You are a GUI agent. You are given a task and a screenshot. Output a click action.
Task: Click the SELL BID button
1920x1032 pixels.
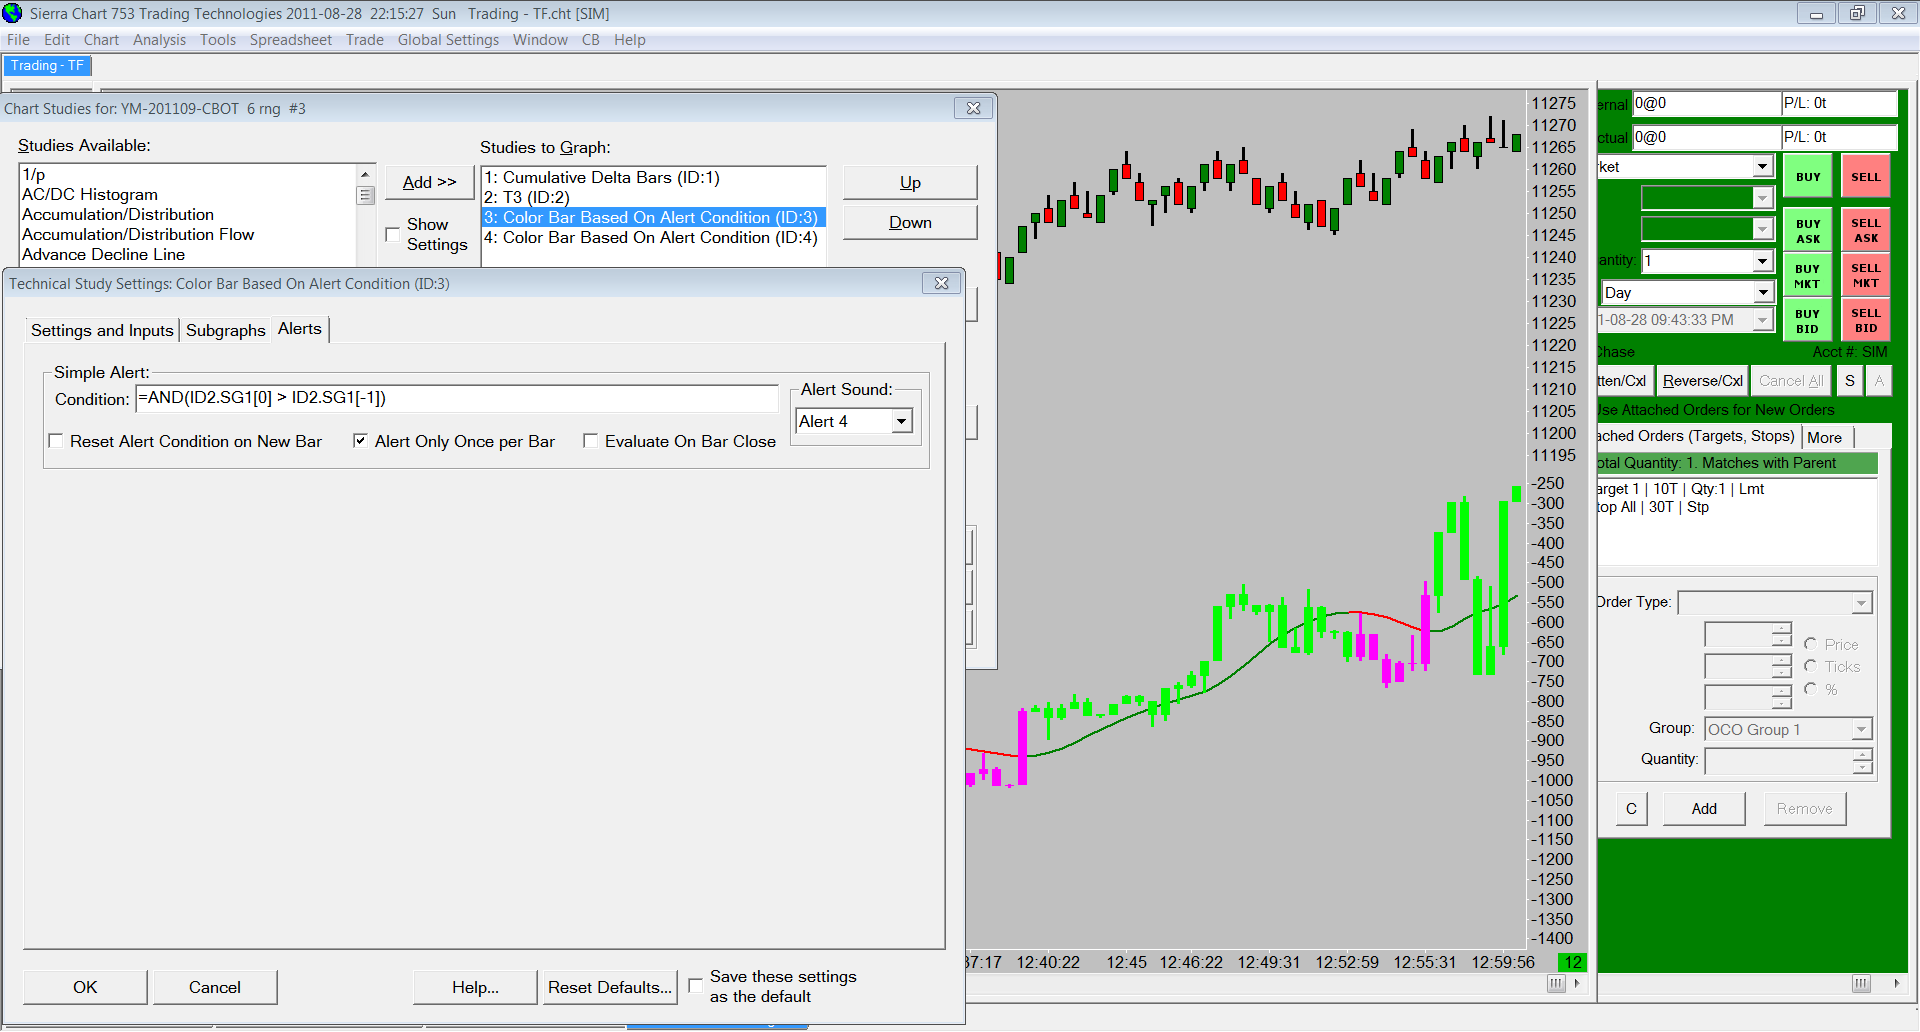pos(1865,321)
